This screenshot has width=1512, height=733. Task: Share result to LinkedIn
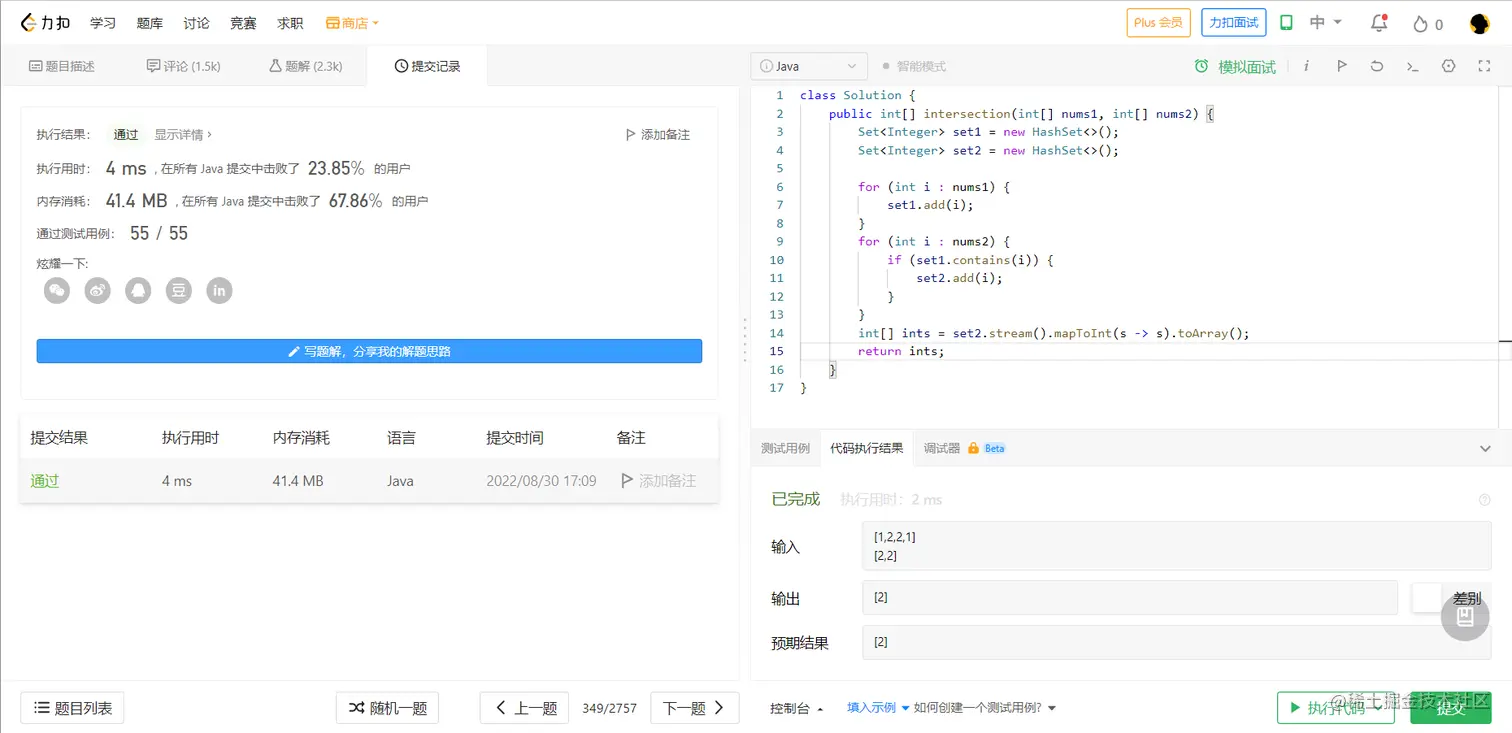click(219, 290)
